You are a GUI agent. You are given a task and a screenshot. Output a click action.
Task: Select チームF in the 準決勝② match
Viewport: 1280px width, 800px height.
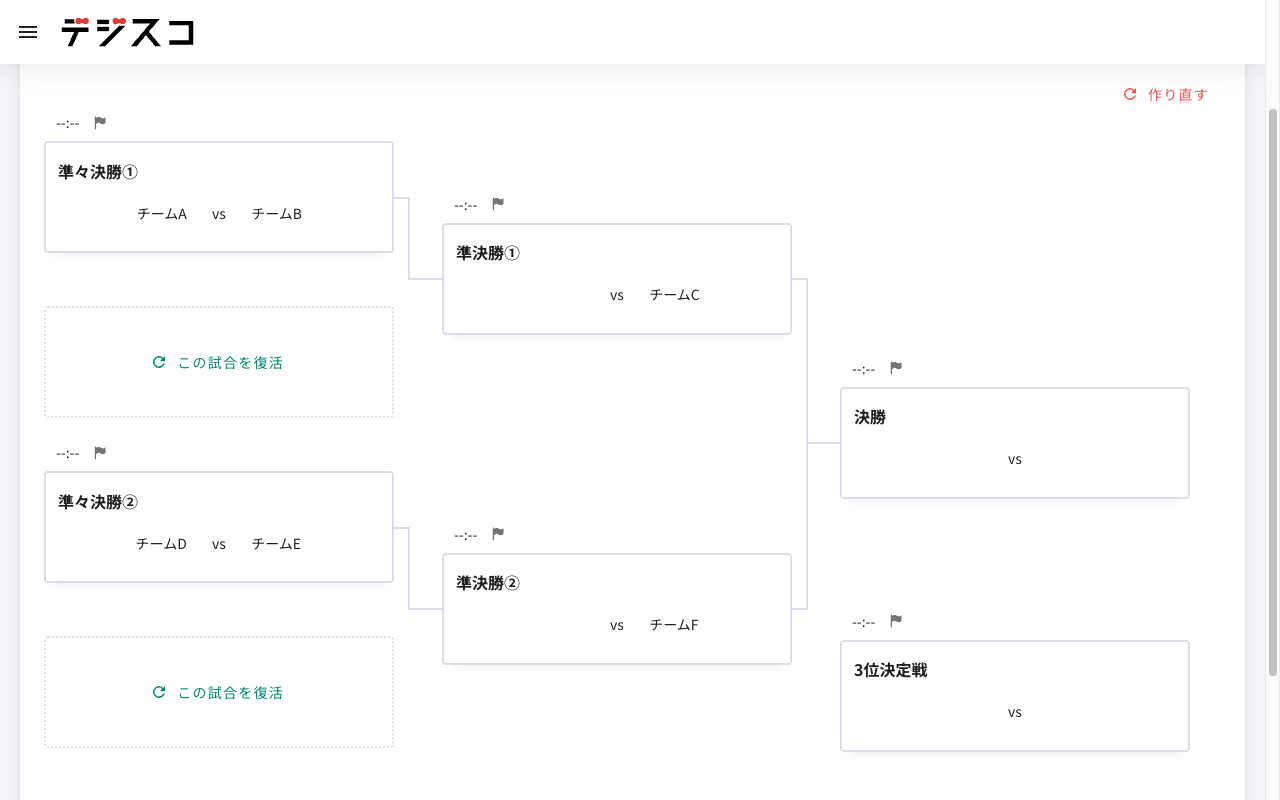click(673, 624)
